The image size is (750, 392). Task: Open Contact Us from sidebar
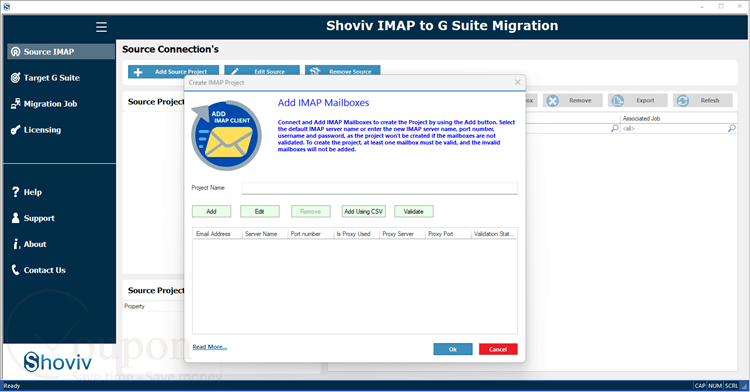44,270
